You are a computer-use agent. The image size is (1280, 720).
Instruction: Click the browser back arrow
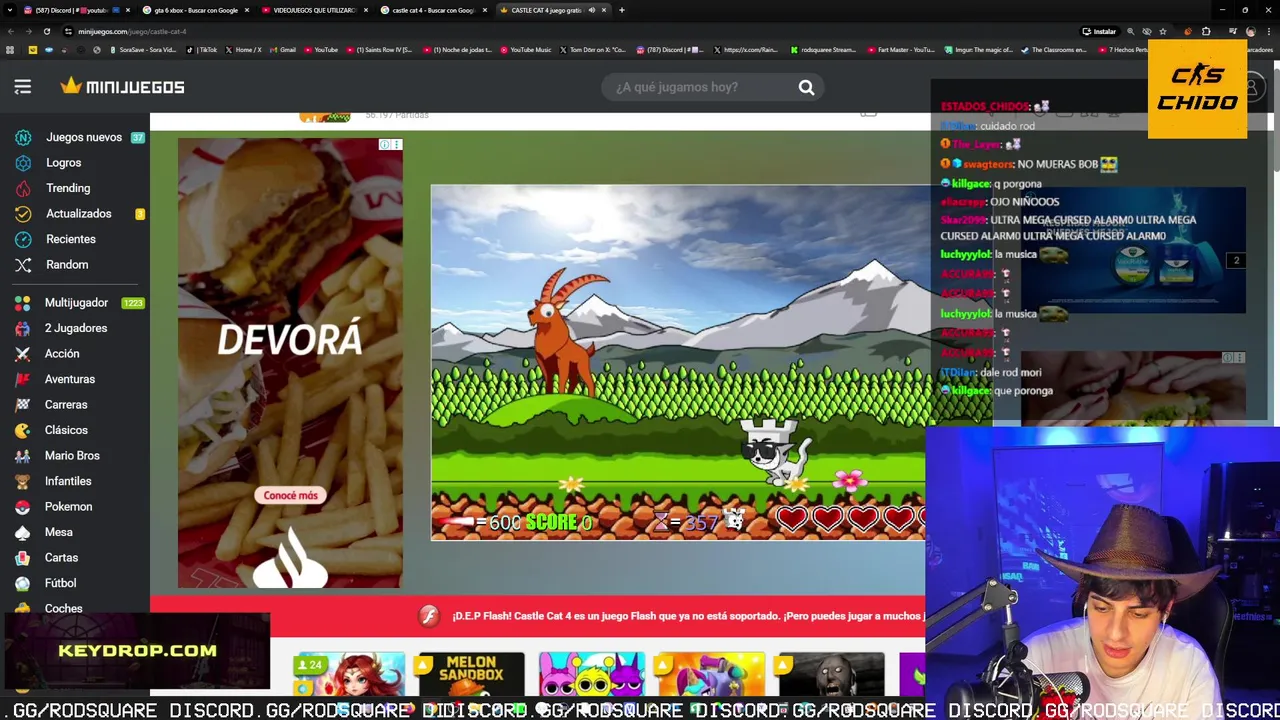pos(12,31)
